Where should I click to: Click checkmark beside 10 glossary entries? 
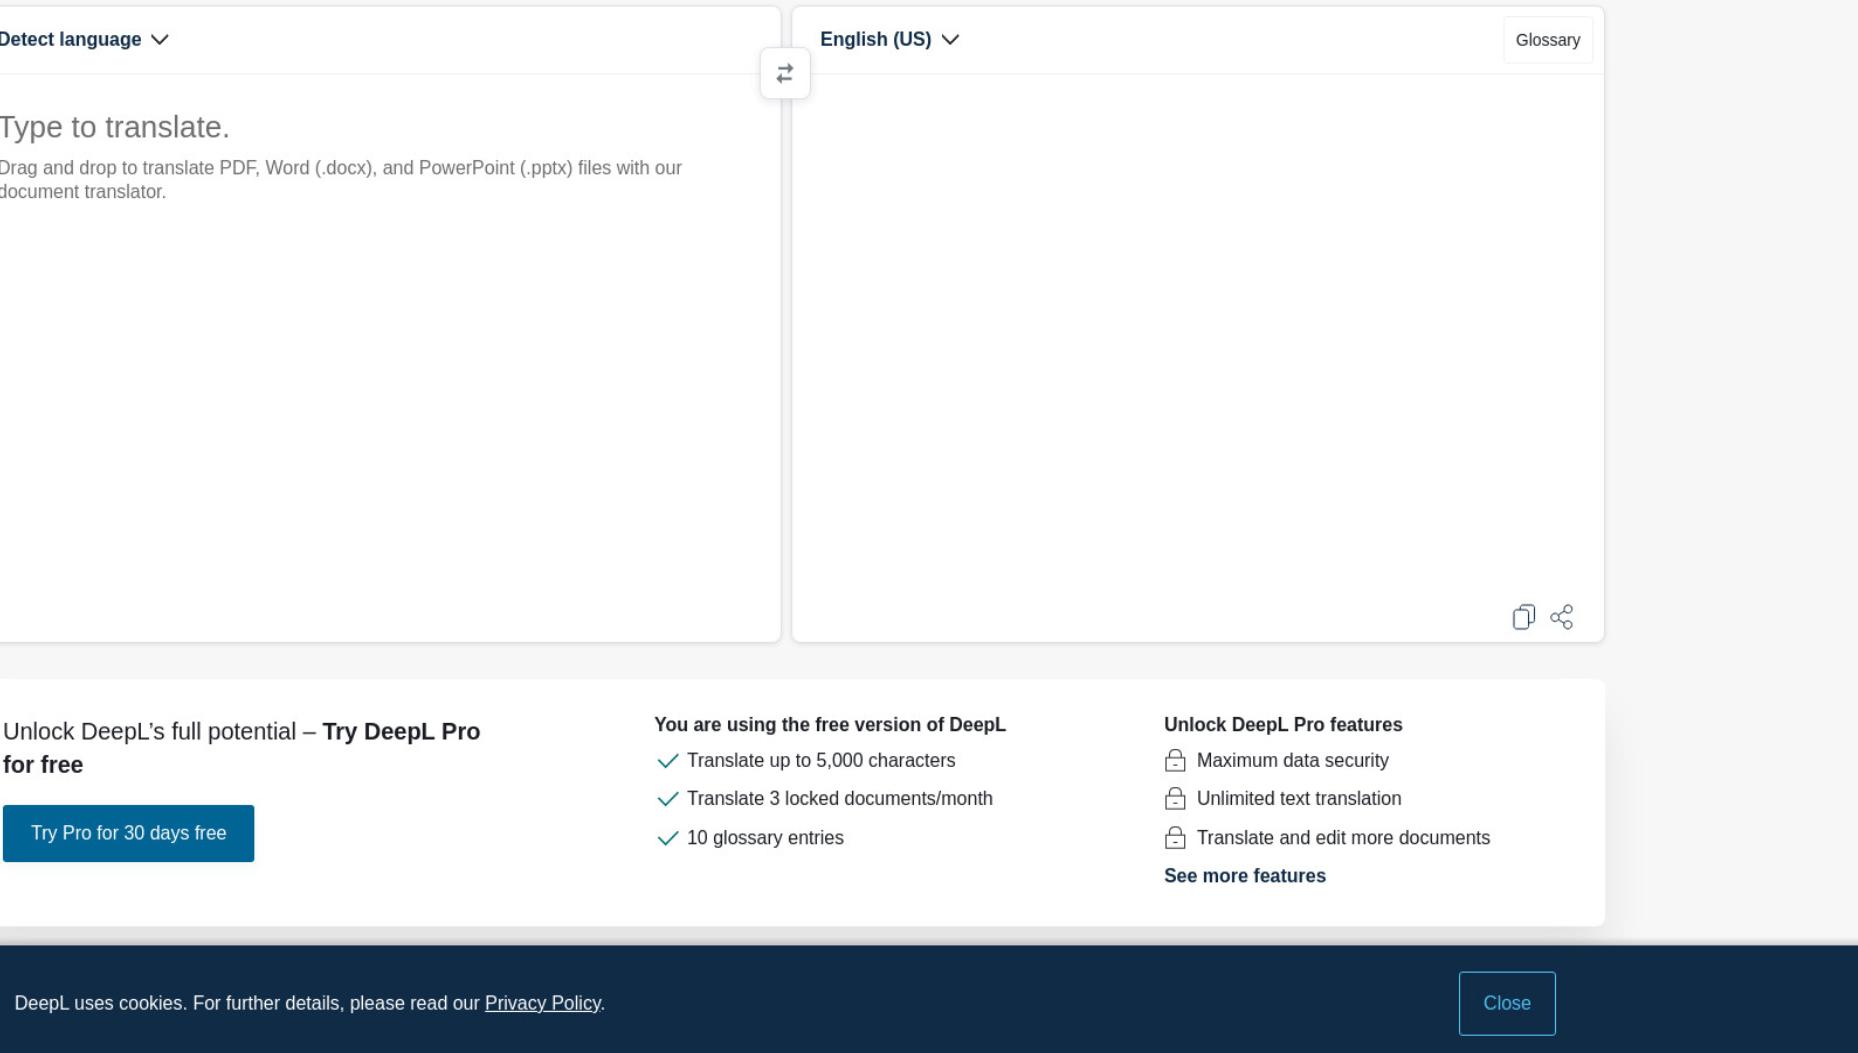(x=667, y=838)
